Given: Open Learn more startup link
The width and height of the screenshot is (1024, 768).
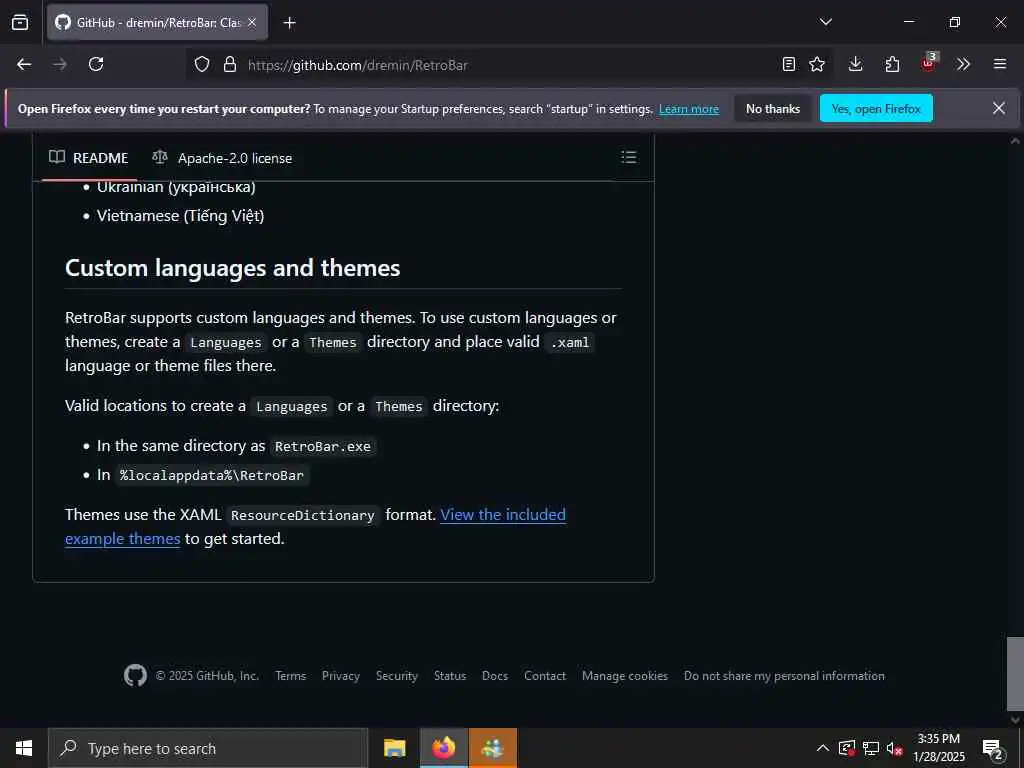Looking at the screenshot, I should click(689, 109).
